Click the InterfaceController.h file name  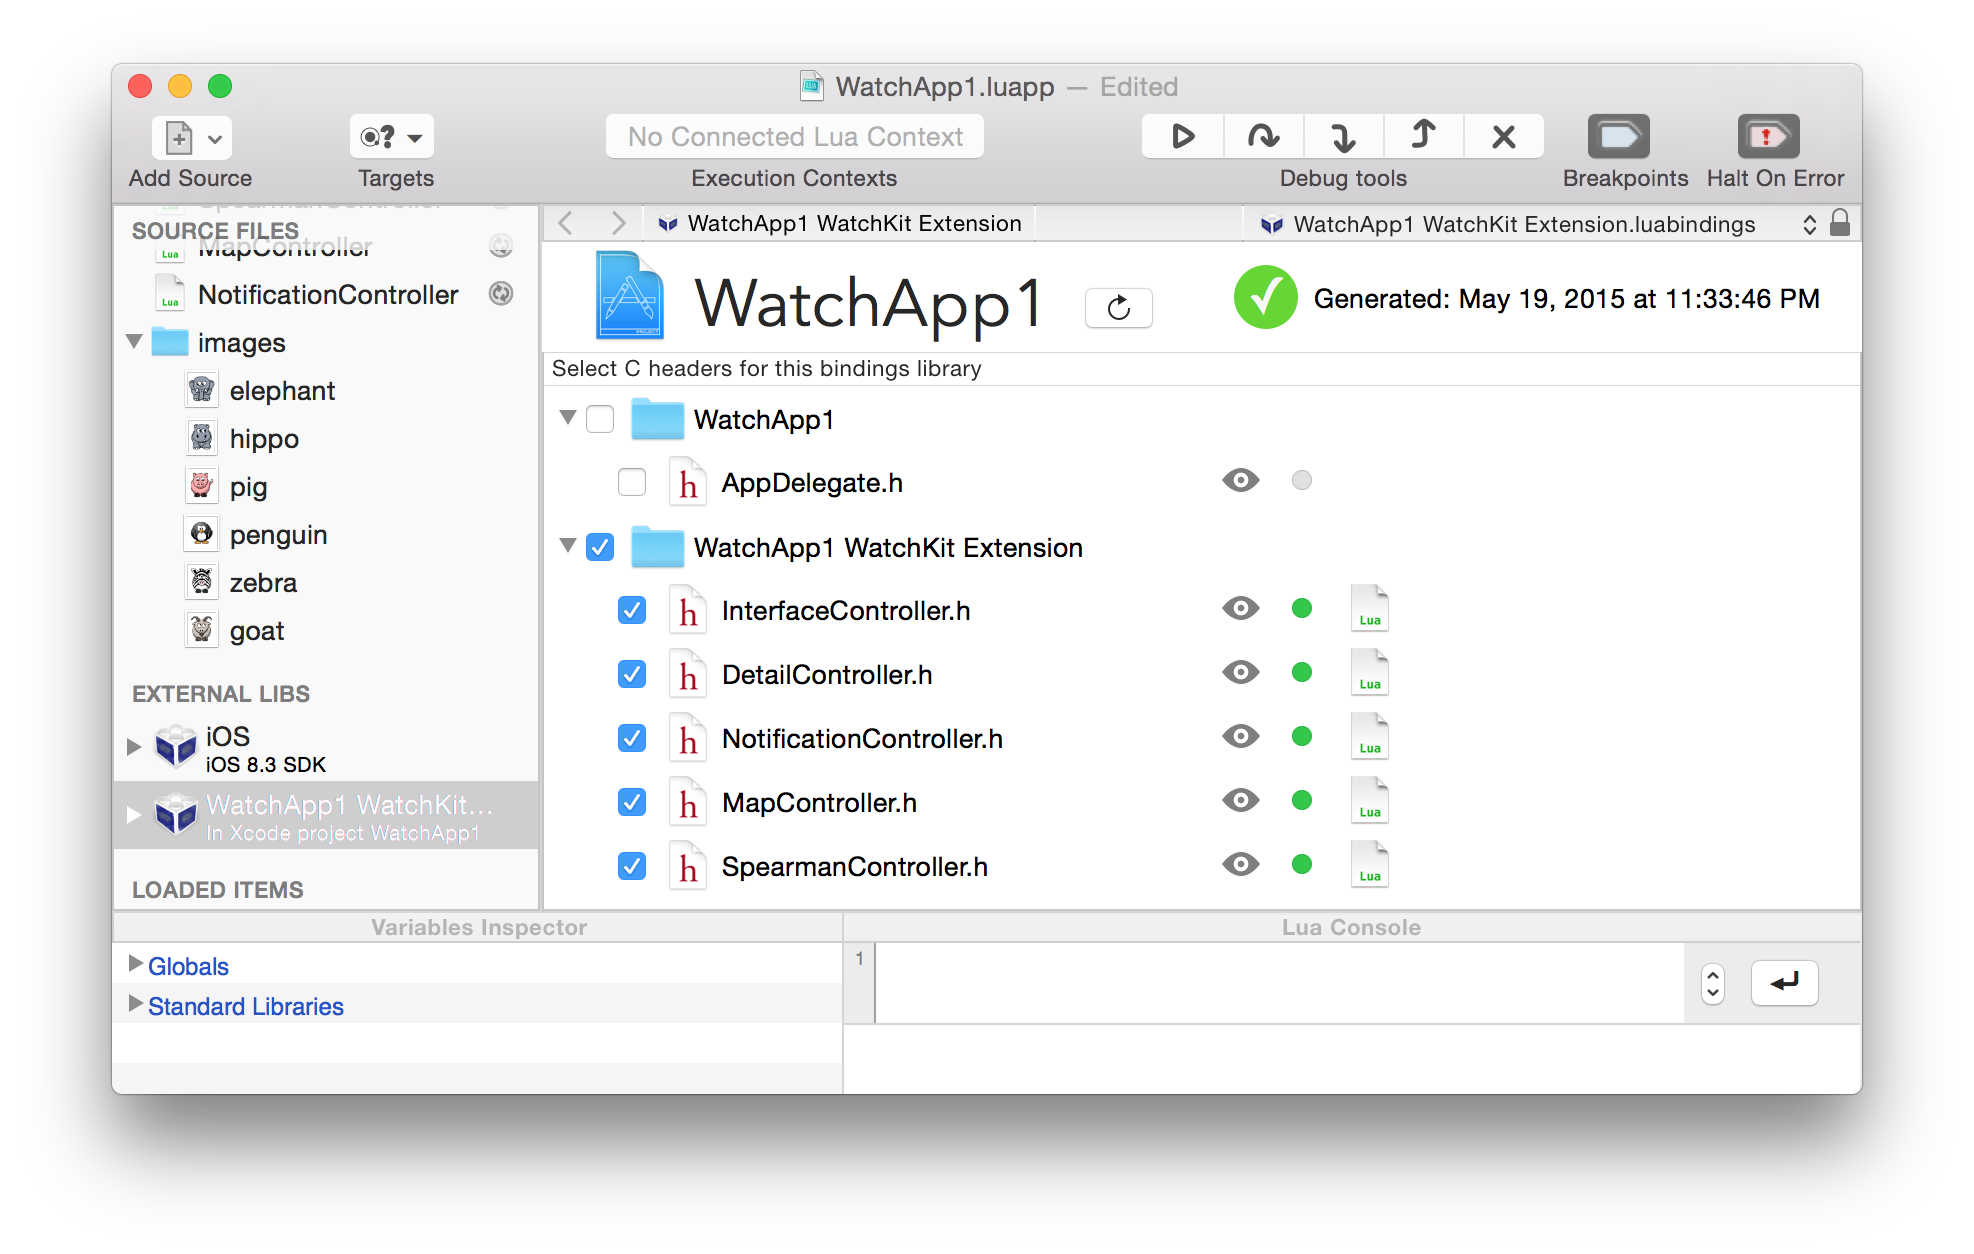(x=846, y=610)
